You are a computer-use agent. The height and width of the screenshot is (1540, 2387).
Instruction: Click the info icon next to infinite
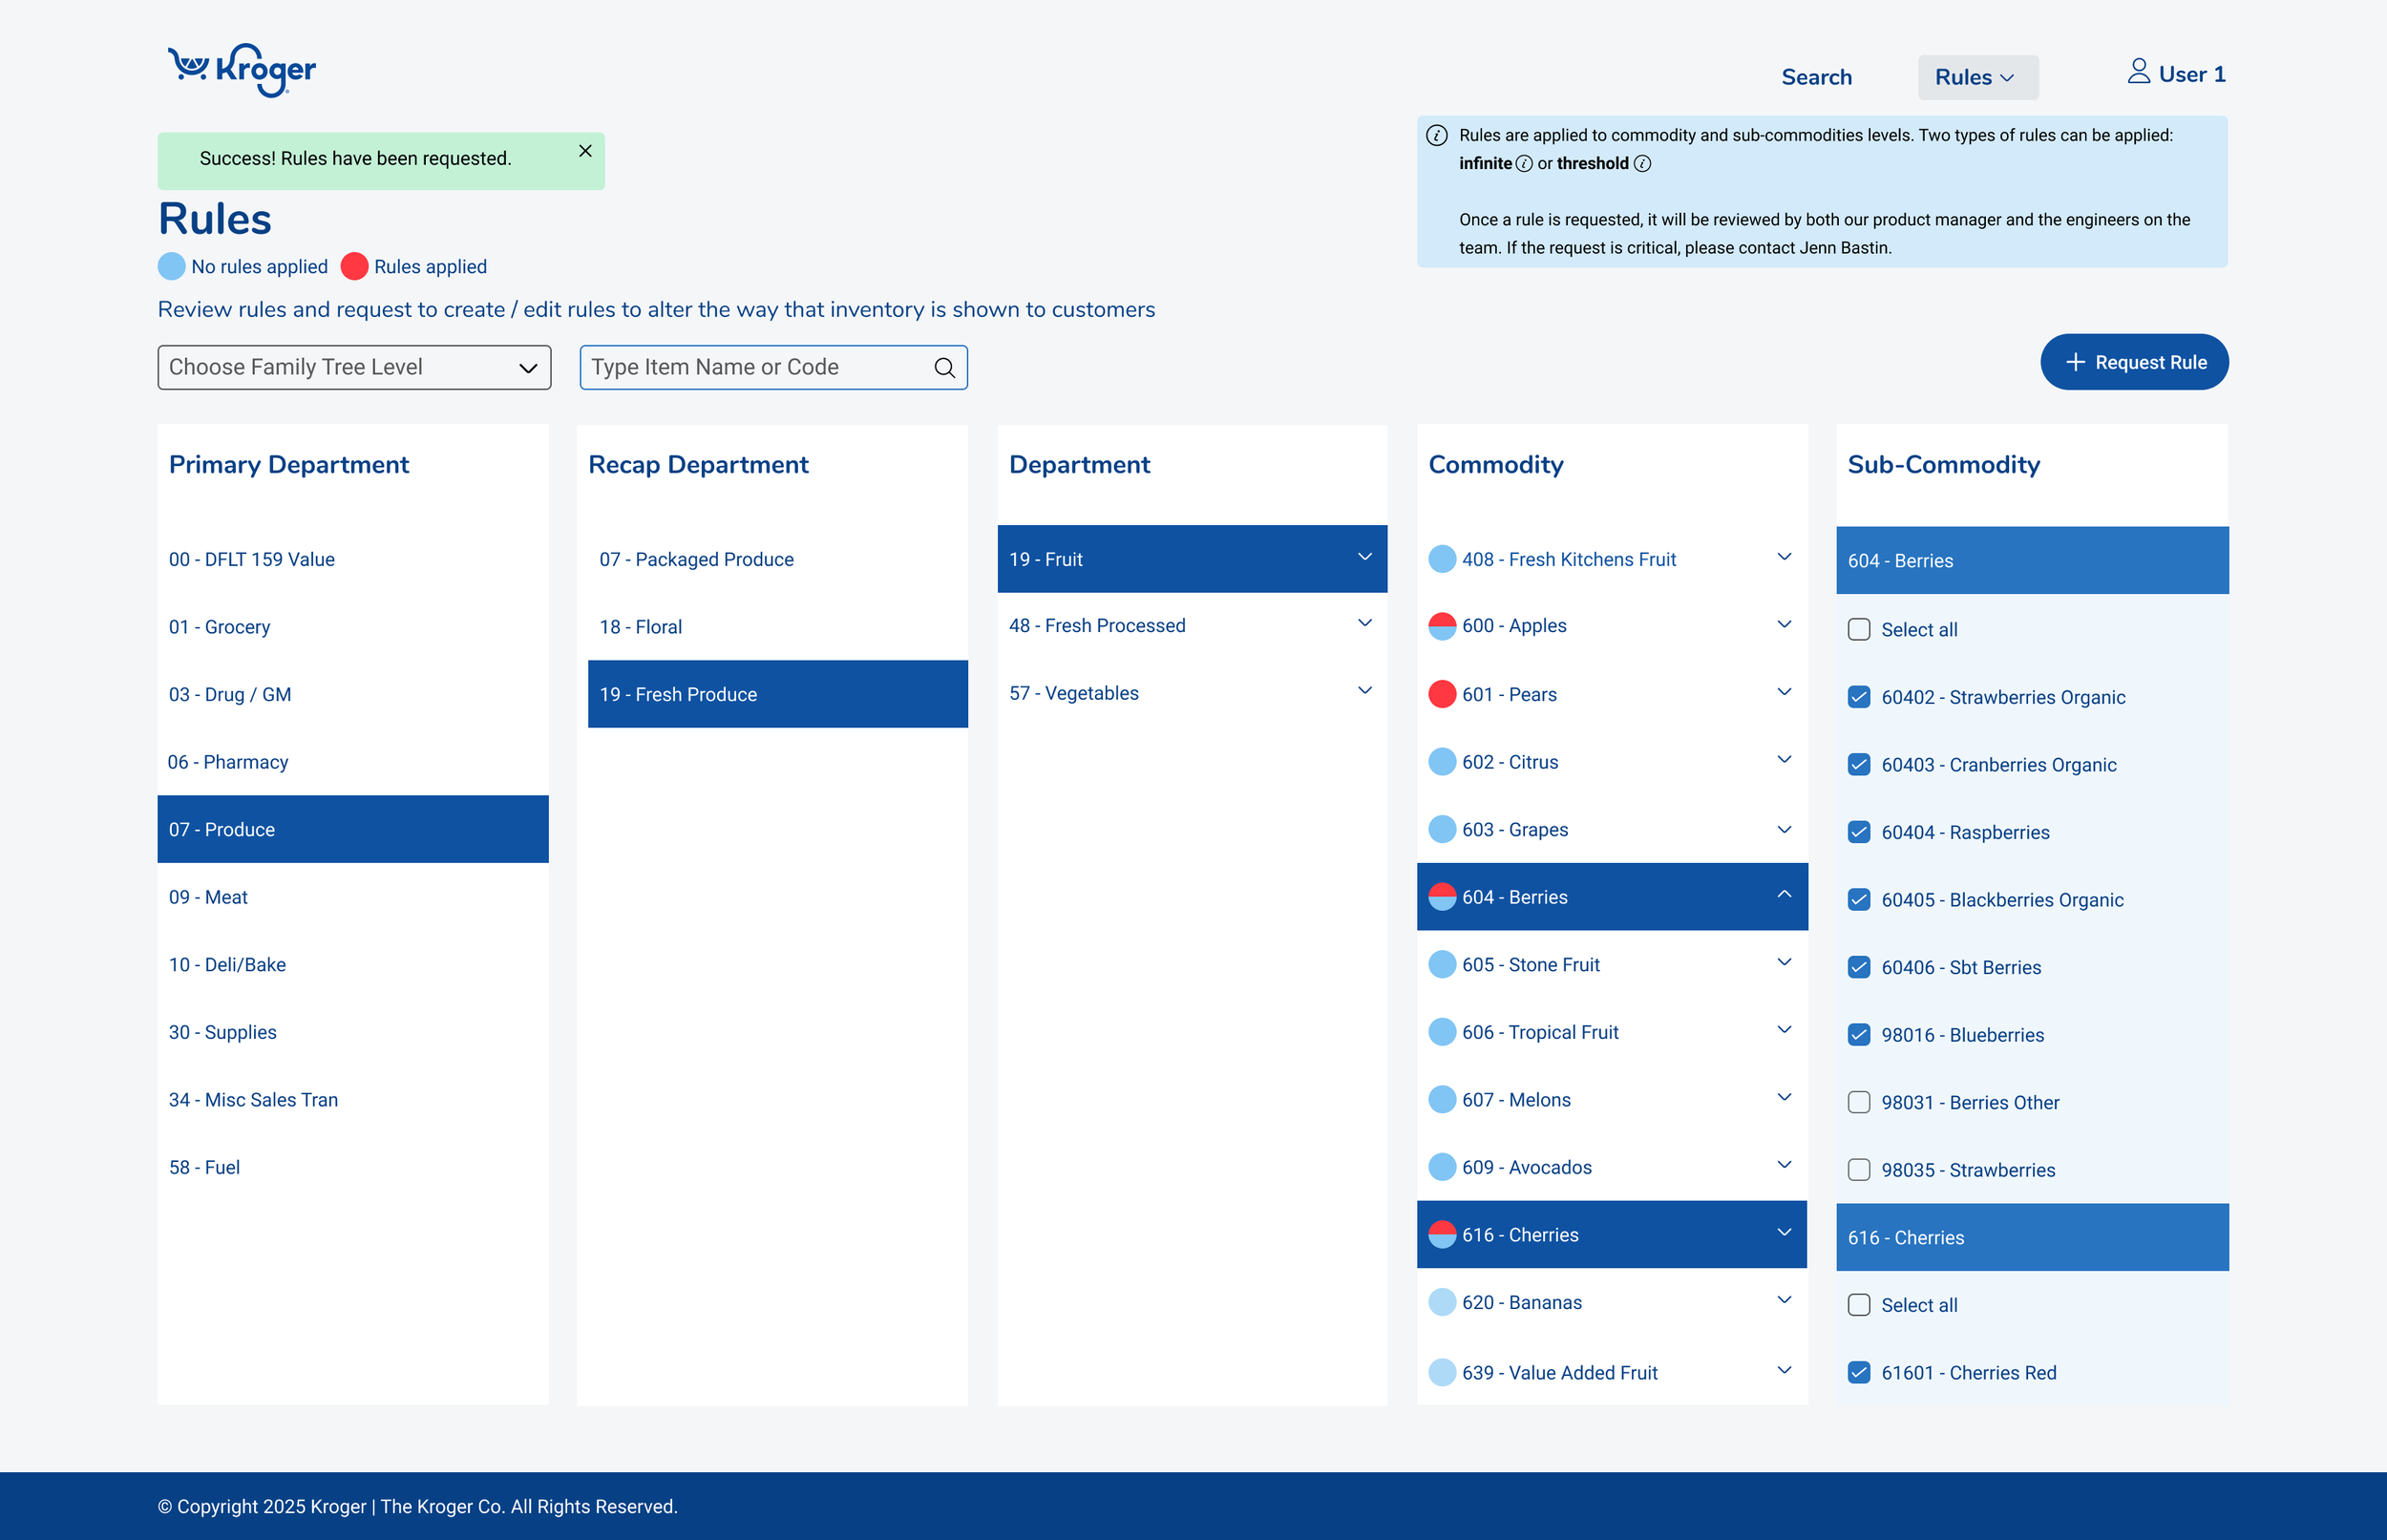(1524, 164)
